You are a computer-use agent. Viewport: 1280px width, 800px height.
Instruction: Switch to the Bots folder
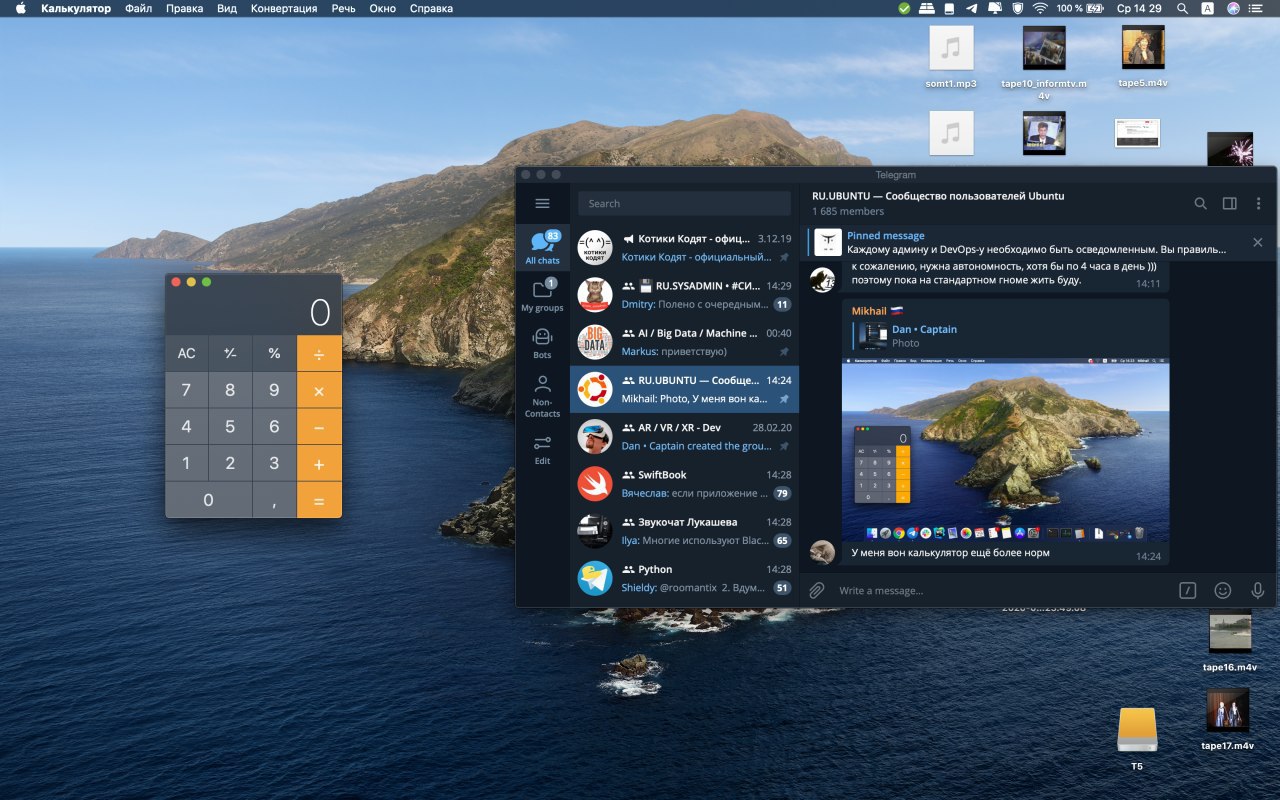point(542,342)
